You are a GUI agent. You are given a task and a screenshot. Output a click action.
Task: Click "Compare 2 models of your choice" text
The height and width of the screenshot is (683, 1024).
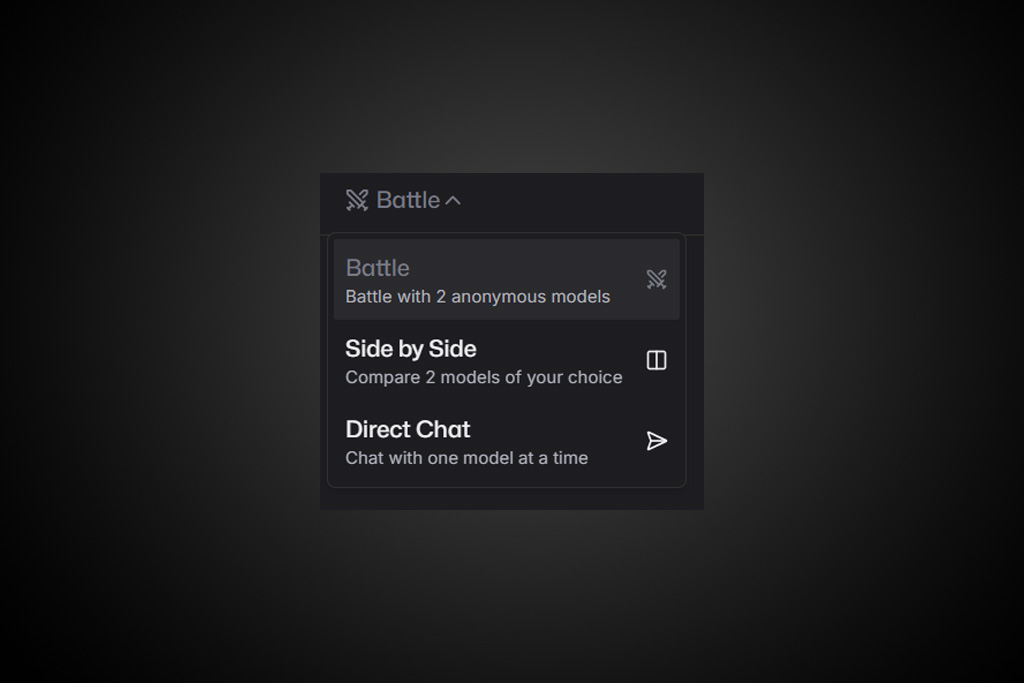483,377
